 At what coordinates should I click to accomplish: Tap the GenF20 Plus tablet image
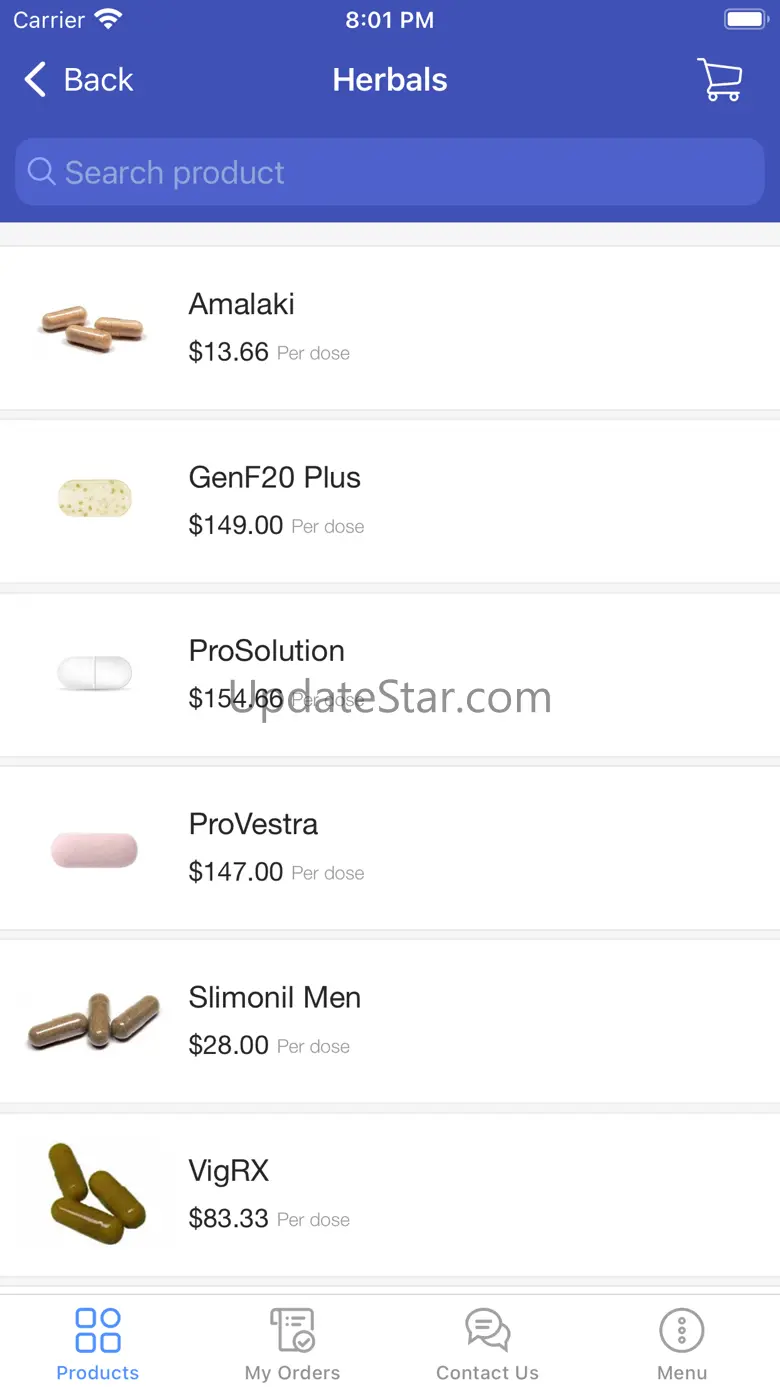94,498
